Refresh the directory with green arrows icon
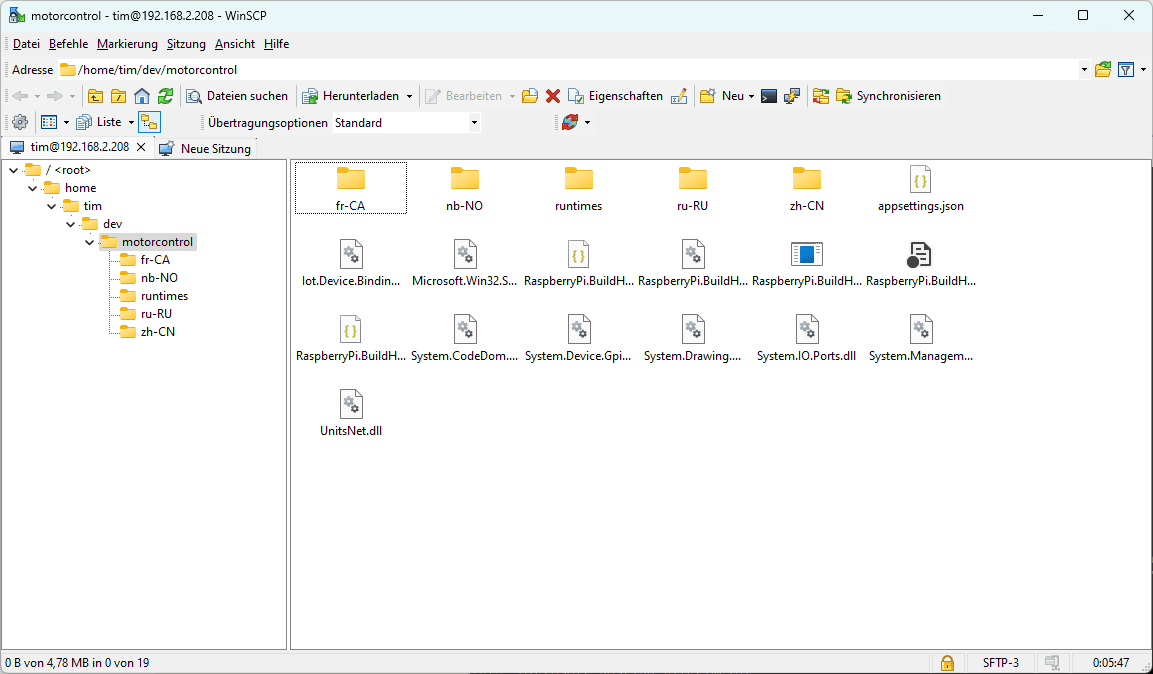The height and width of the screenshot is (674, 1153). click(x=166, y=96)
